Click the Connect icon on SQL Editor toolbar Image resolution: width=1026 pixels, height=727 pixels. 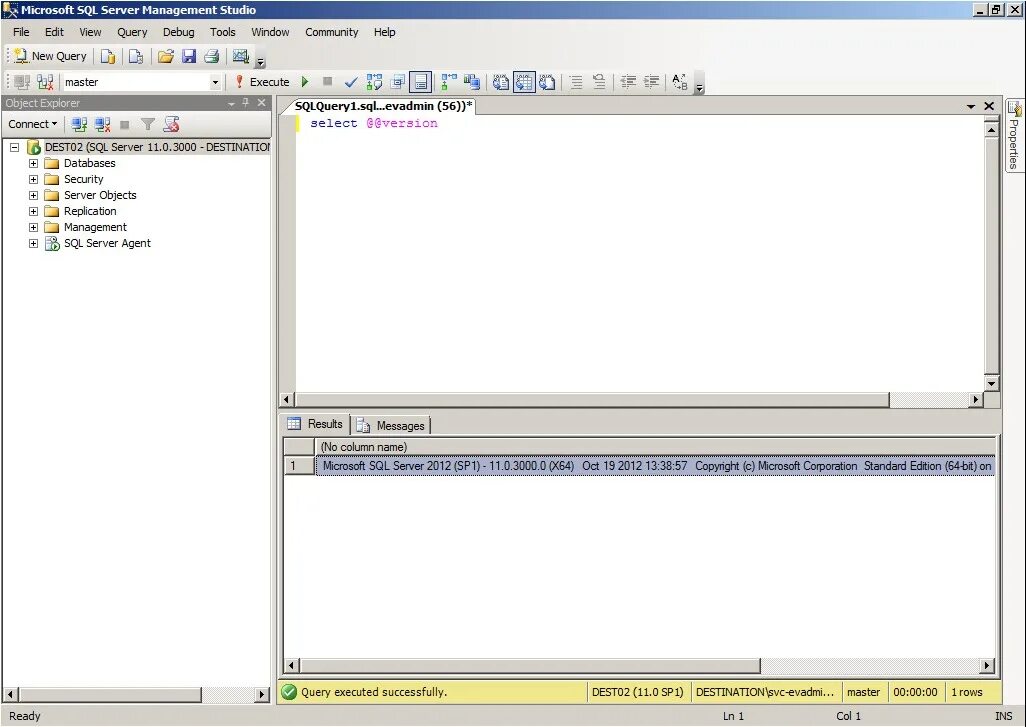22,82
